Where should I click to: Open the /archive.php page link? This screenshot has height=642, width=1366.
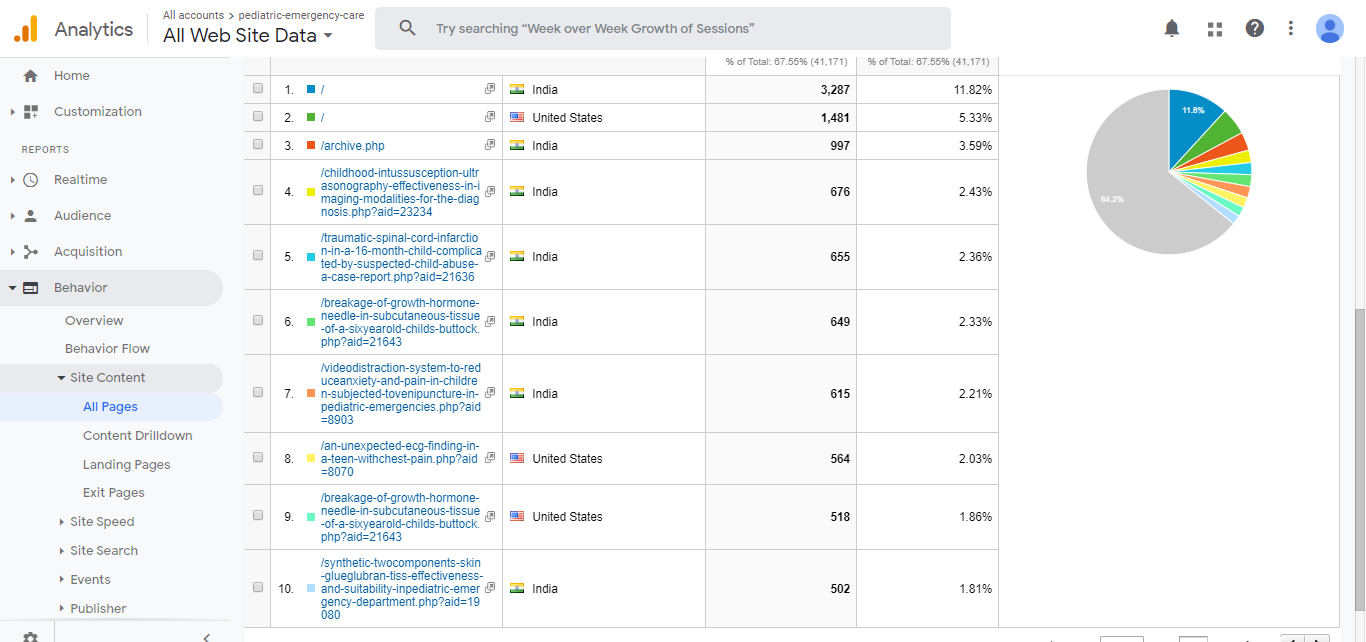point(352,146)
